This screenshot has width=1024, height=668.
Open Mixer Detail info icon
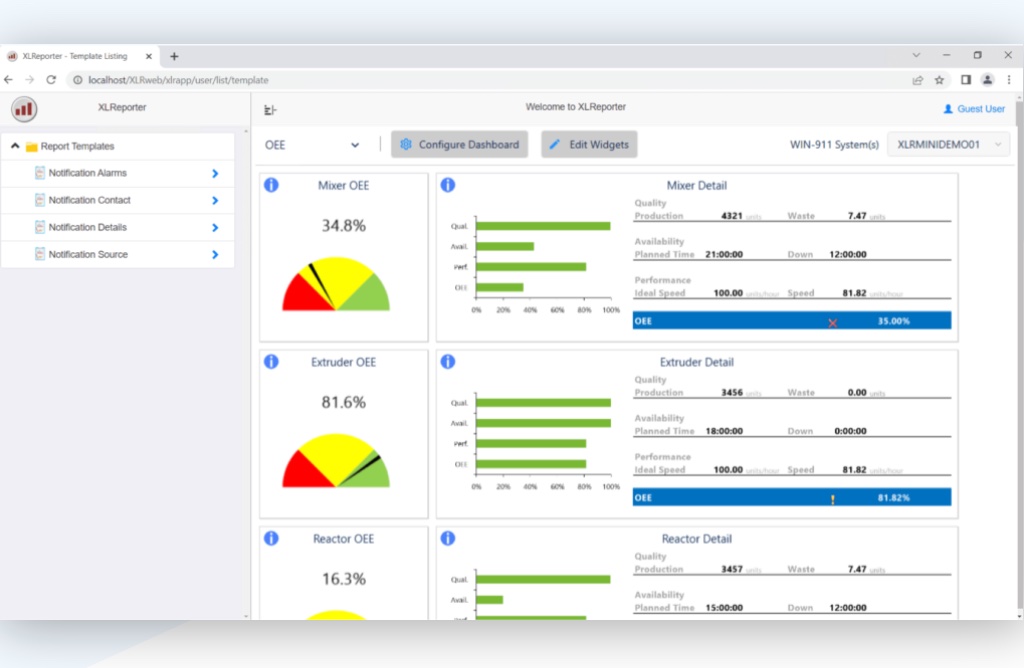[x=447, y=185]
